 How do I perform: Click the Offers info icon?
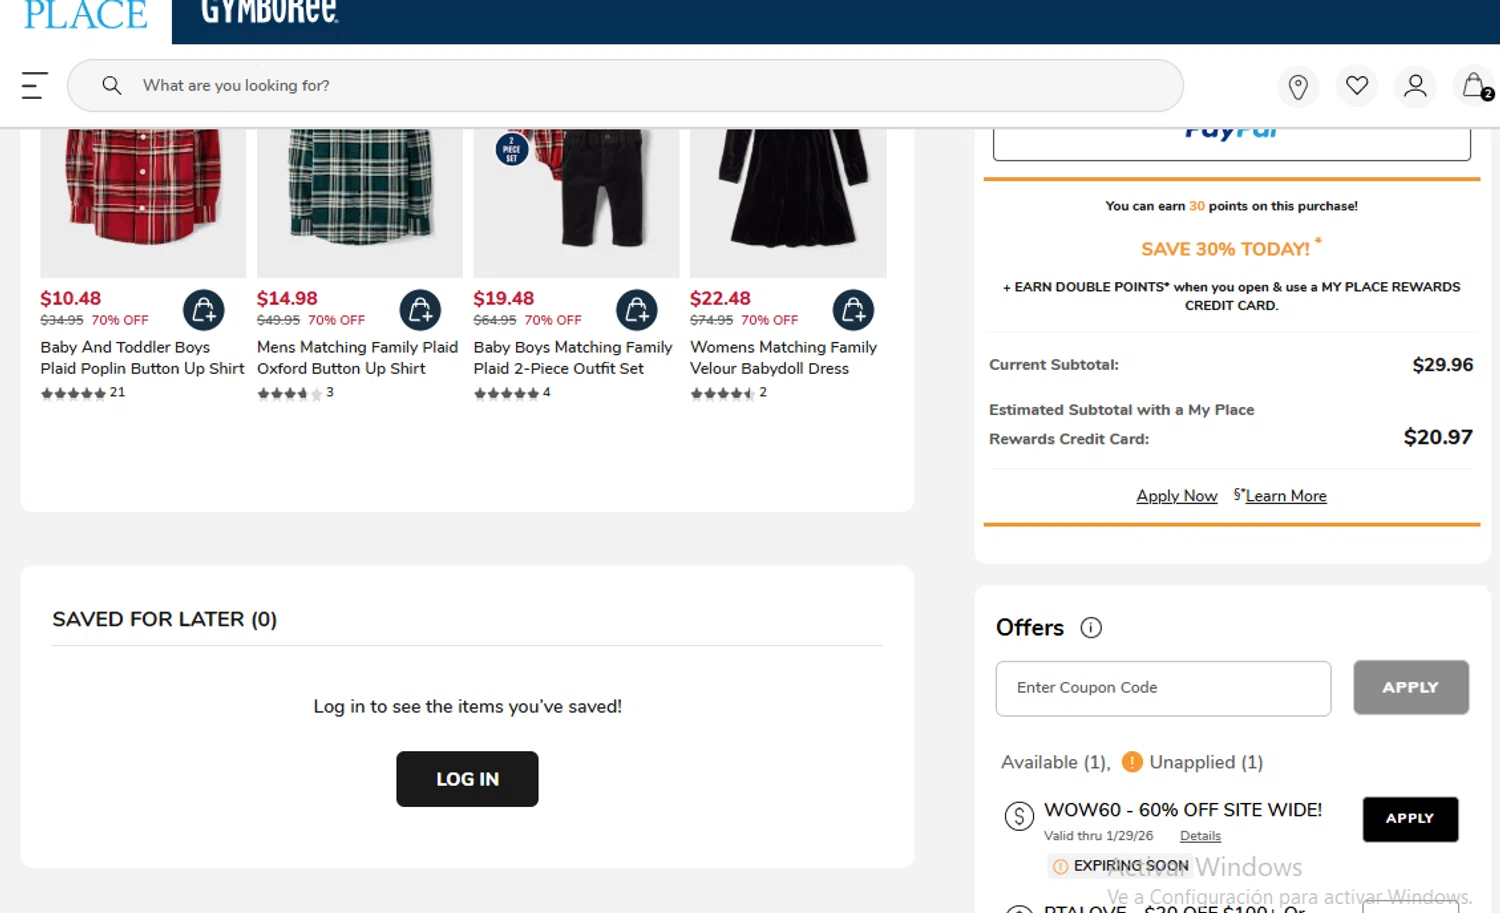point(1091,628)
